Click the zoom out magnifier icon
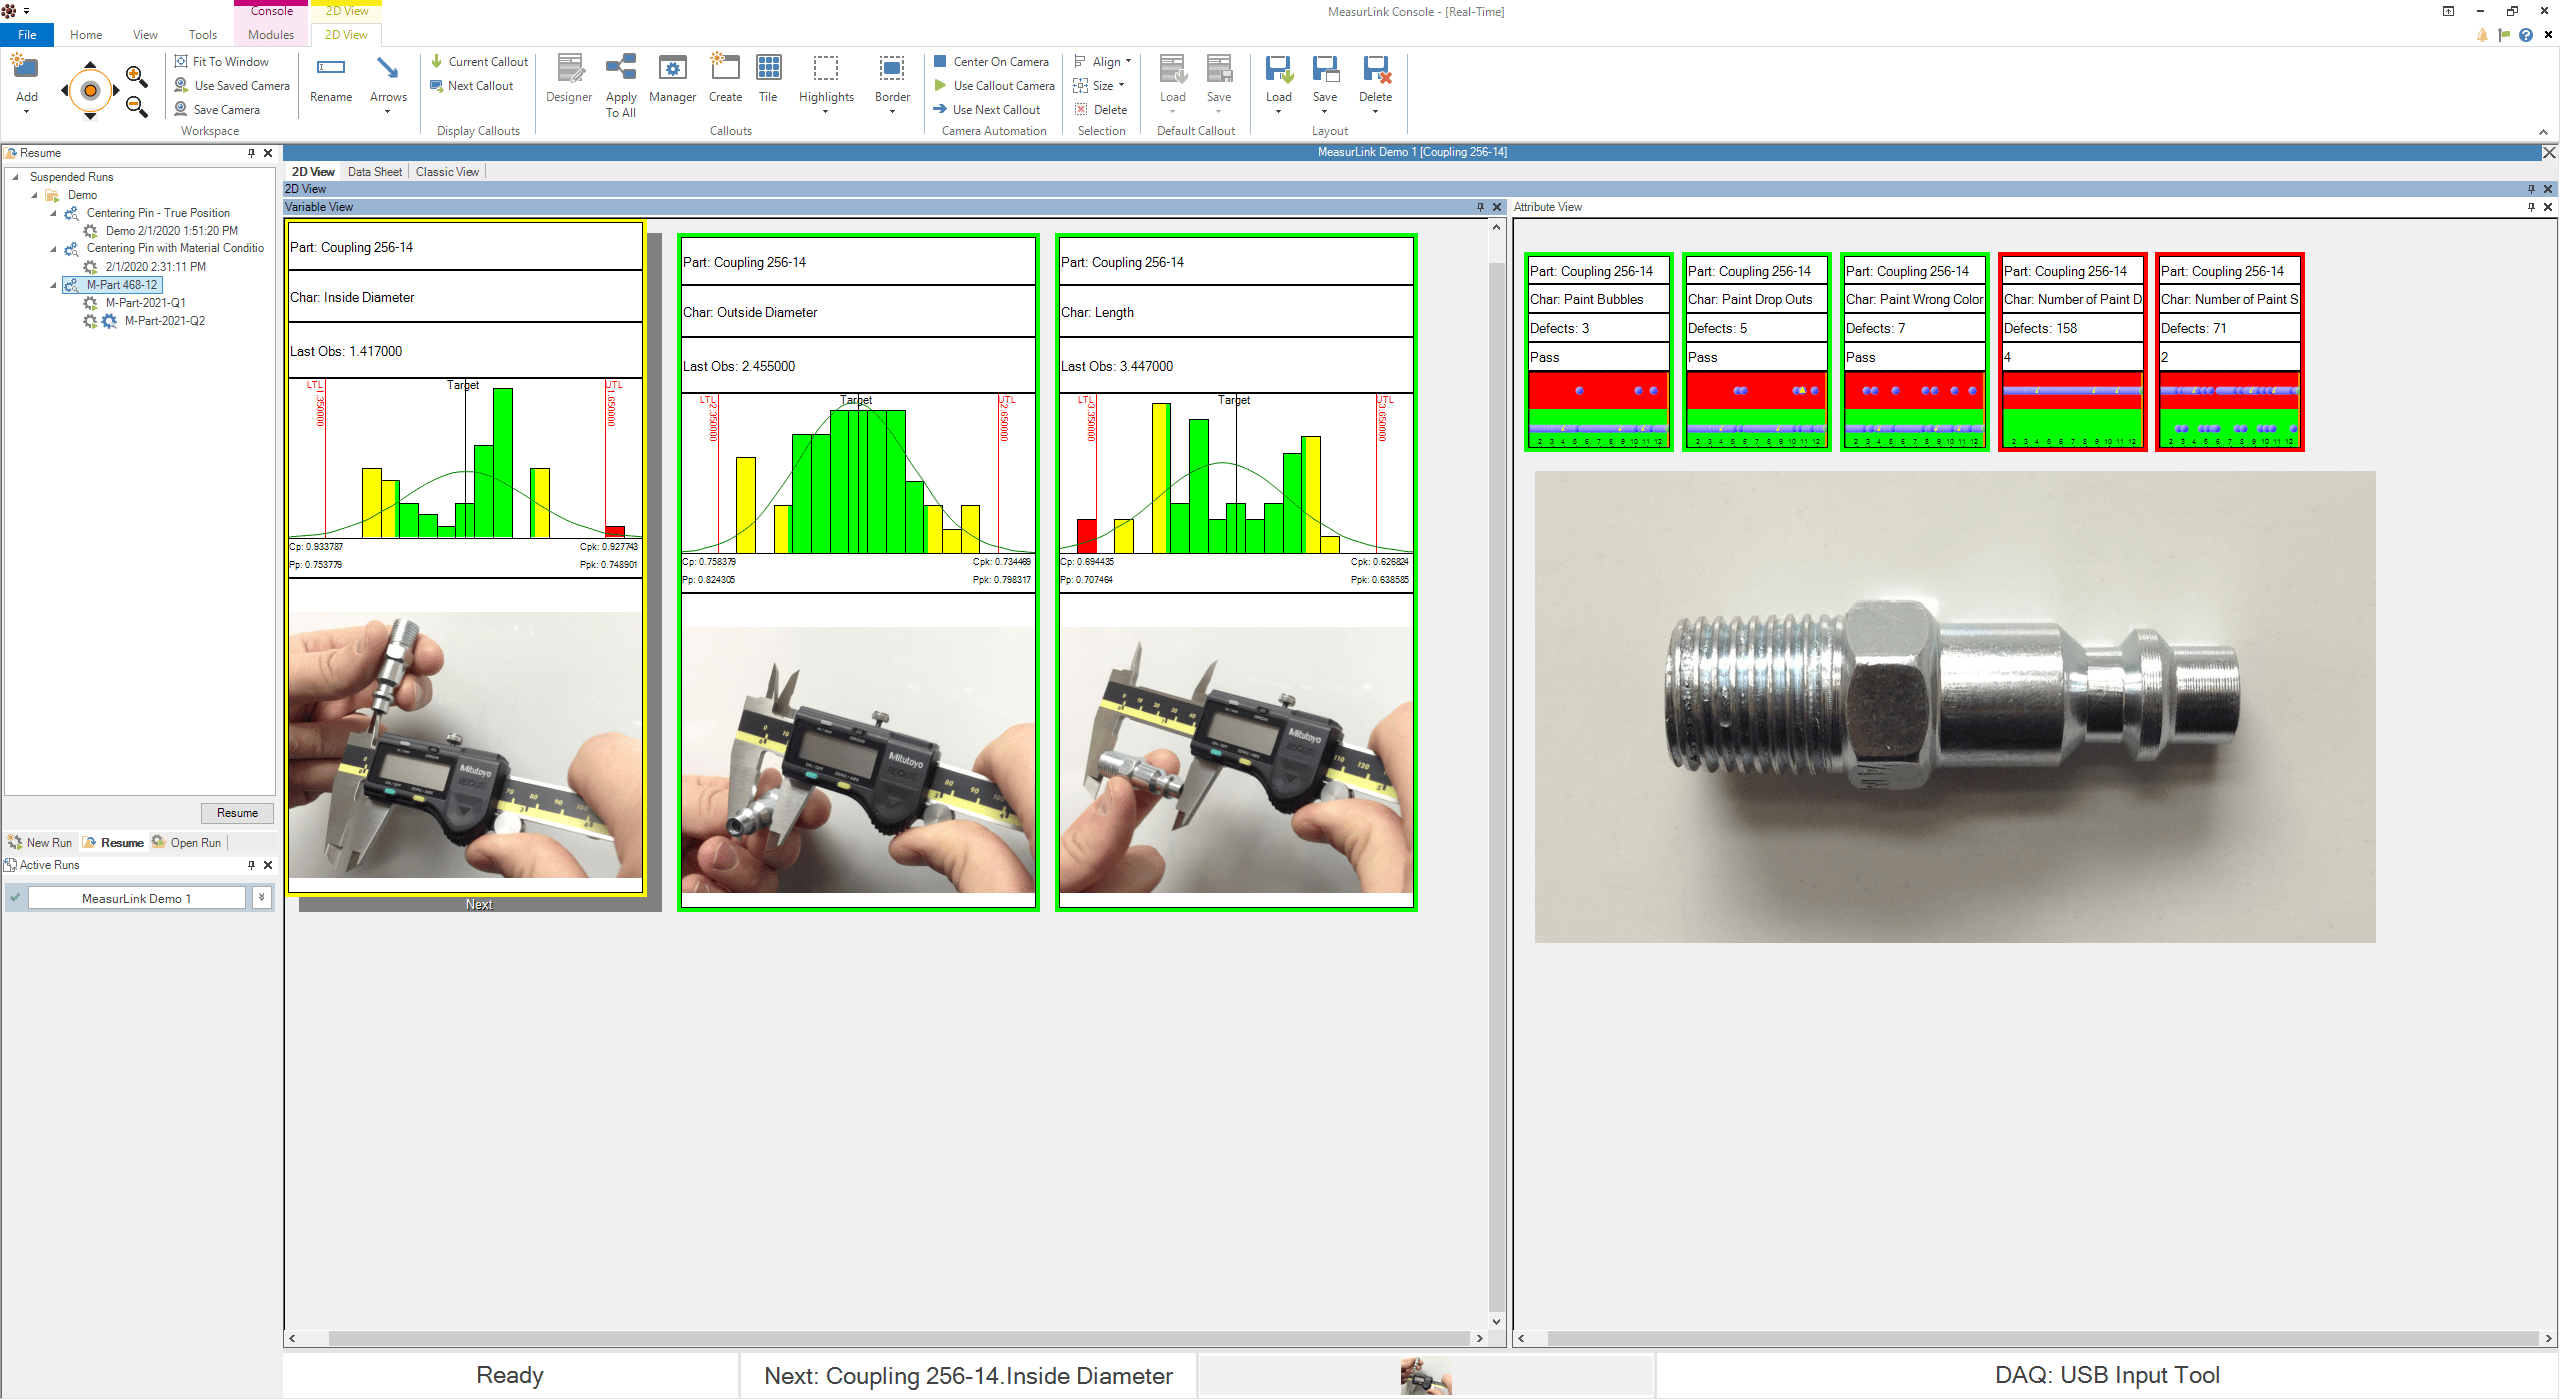The image size is (2560, 1400). tap(136, 105)
